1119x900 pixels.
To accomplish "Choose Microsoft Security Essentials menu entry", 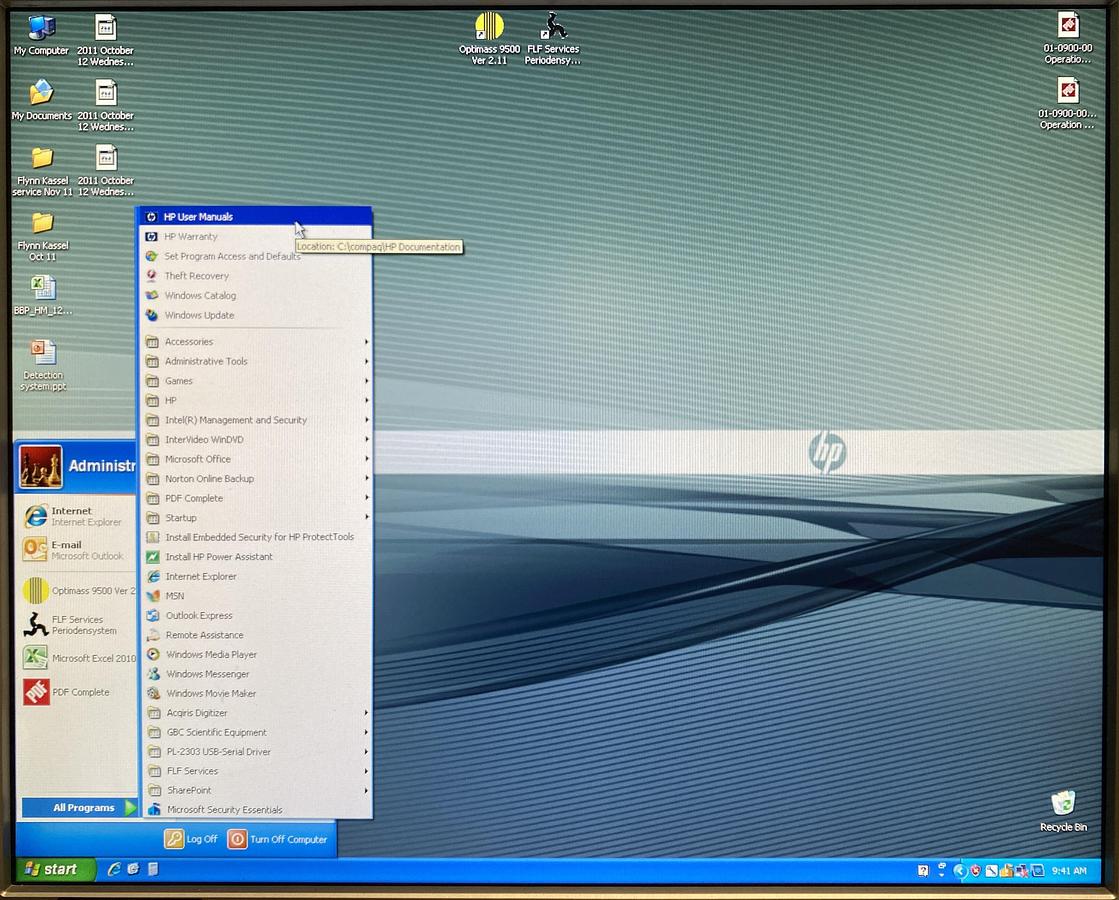I will 224,810.
